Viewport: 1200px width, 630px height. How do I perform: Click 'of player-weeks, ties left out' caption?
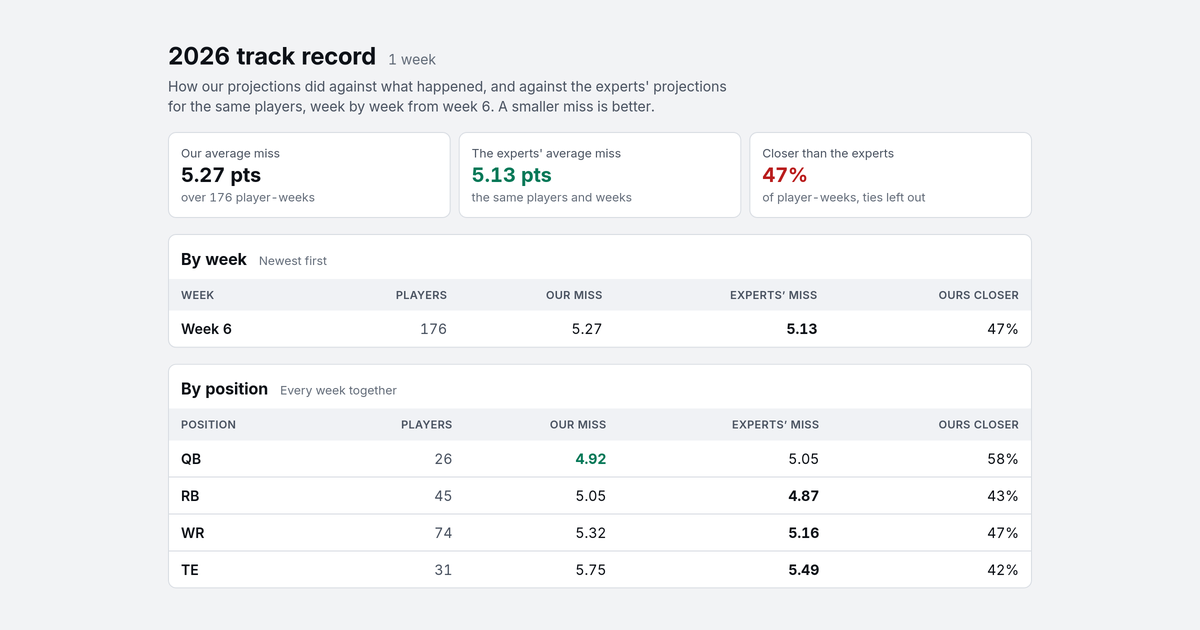click(x=844, y=198)
